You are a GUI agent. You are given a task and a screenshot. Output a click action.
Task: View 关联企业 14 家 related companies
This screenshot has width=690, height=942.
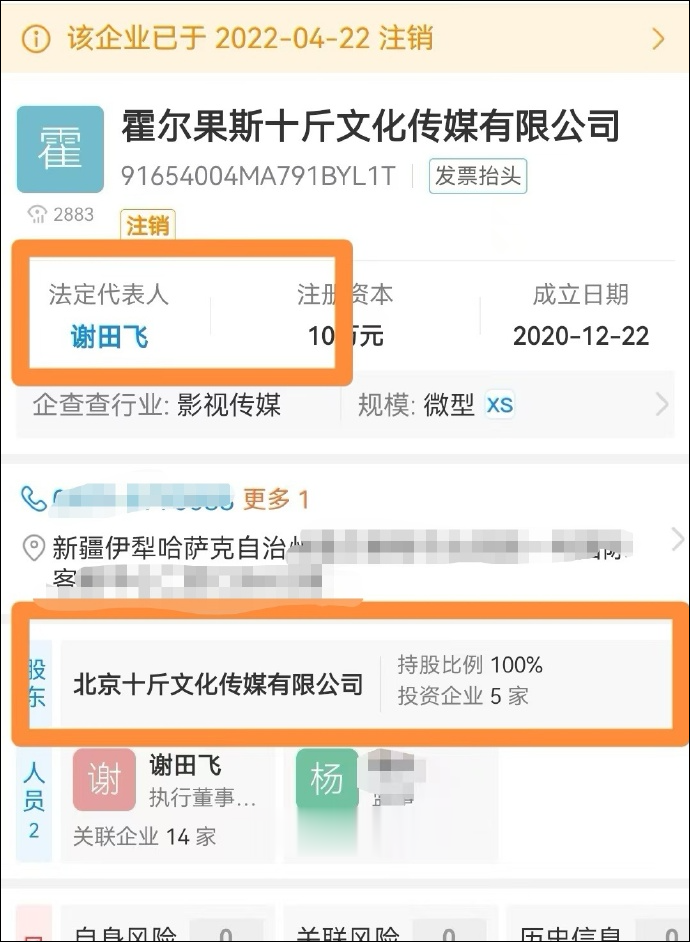tap(145, 836)
